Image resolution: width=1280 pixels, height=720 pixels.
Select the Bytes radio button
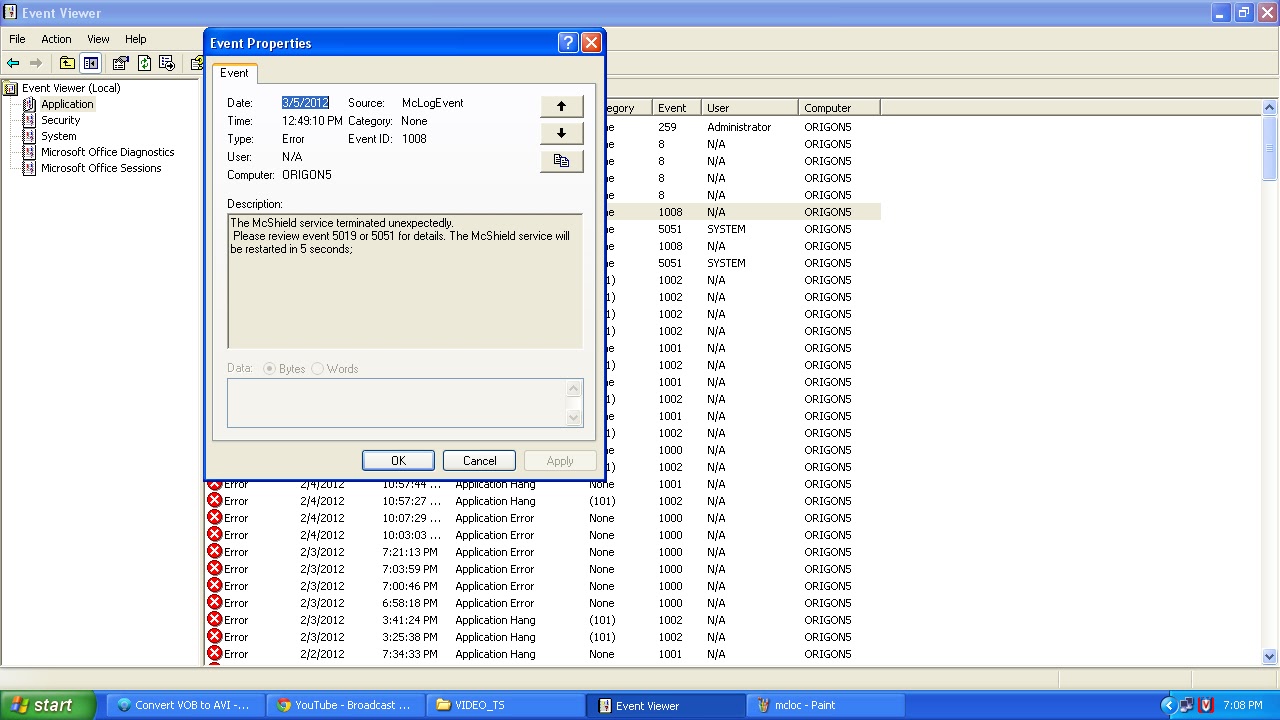click(268, 368)
